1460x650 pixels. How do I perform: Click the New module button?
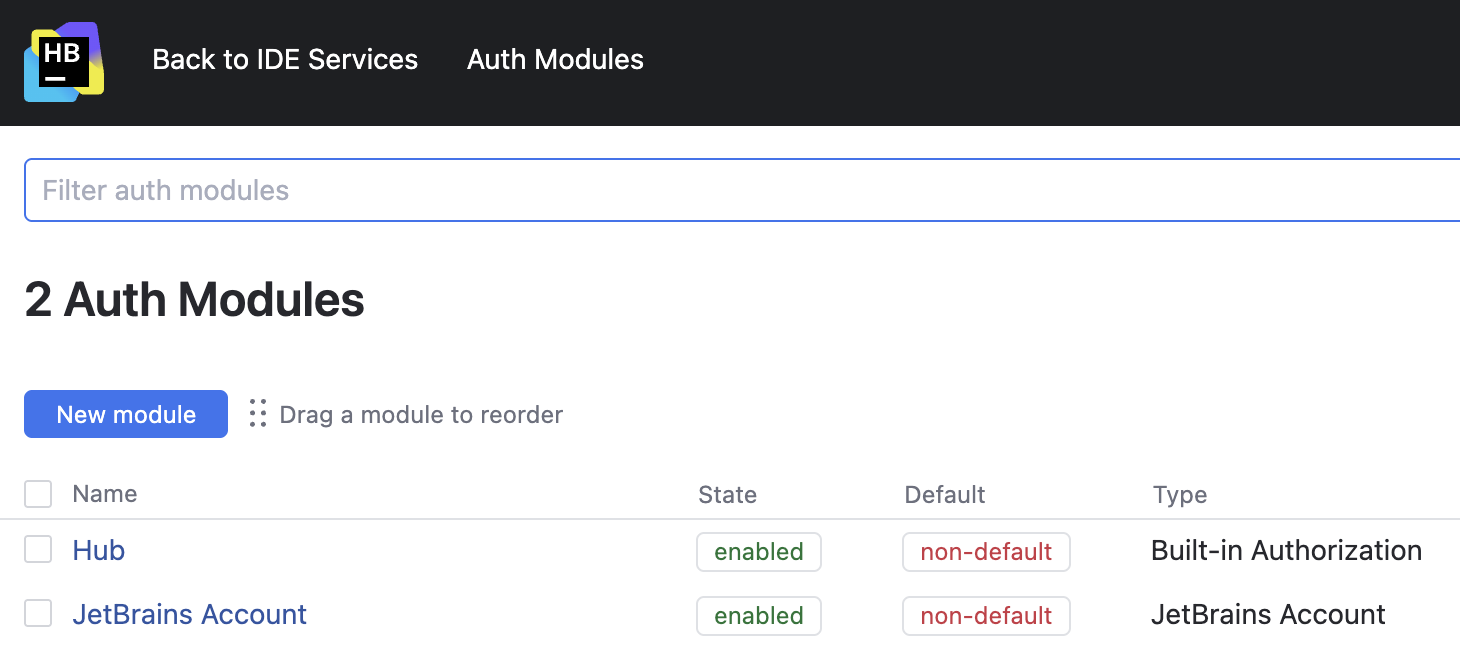(126, 414)
